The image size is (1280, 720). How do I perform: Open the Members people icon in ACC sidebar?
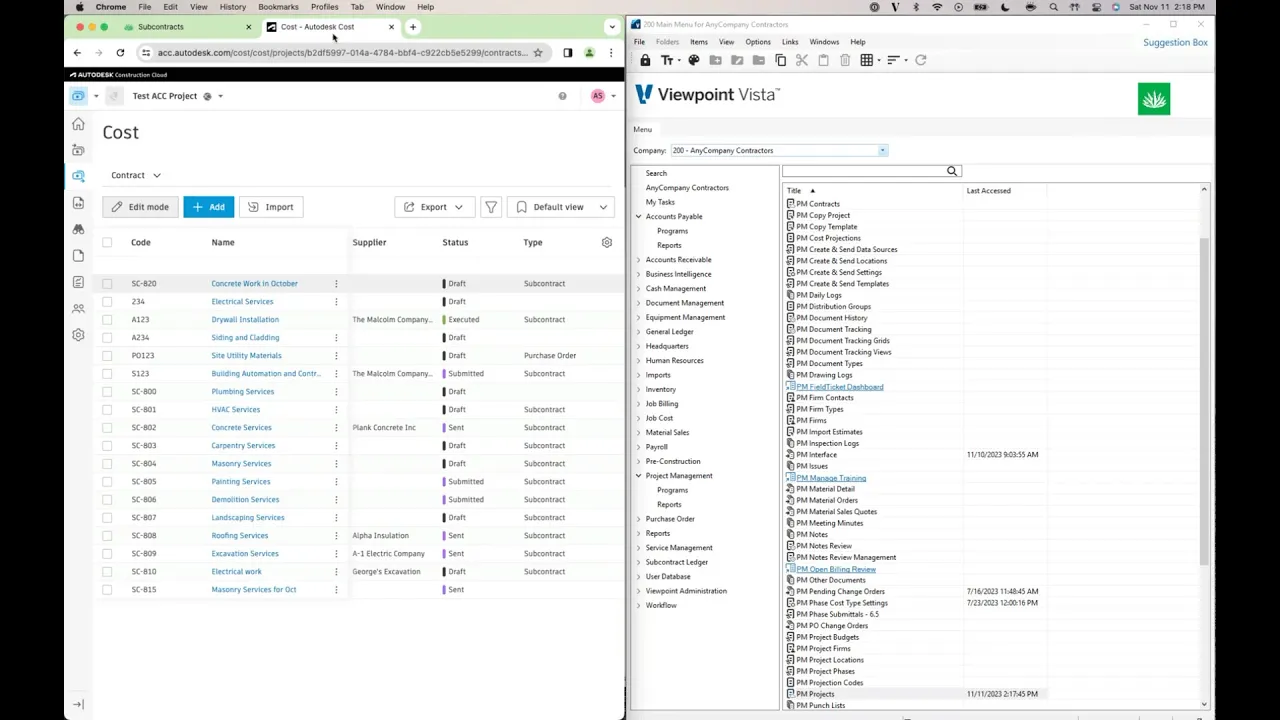coord(78,309)
